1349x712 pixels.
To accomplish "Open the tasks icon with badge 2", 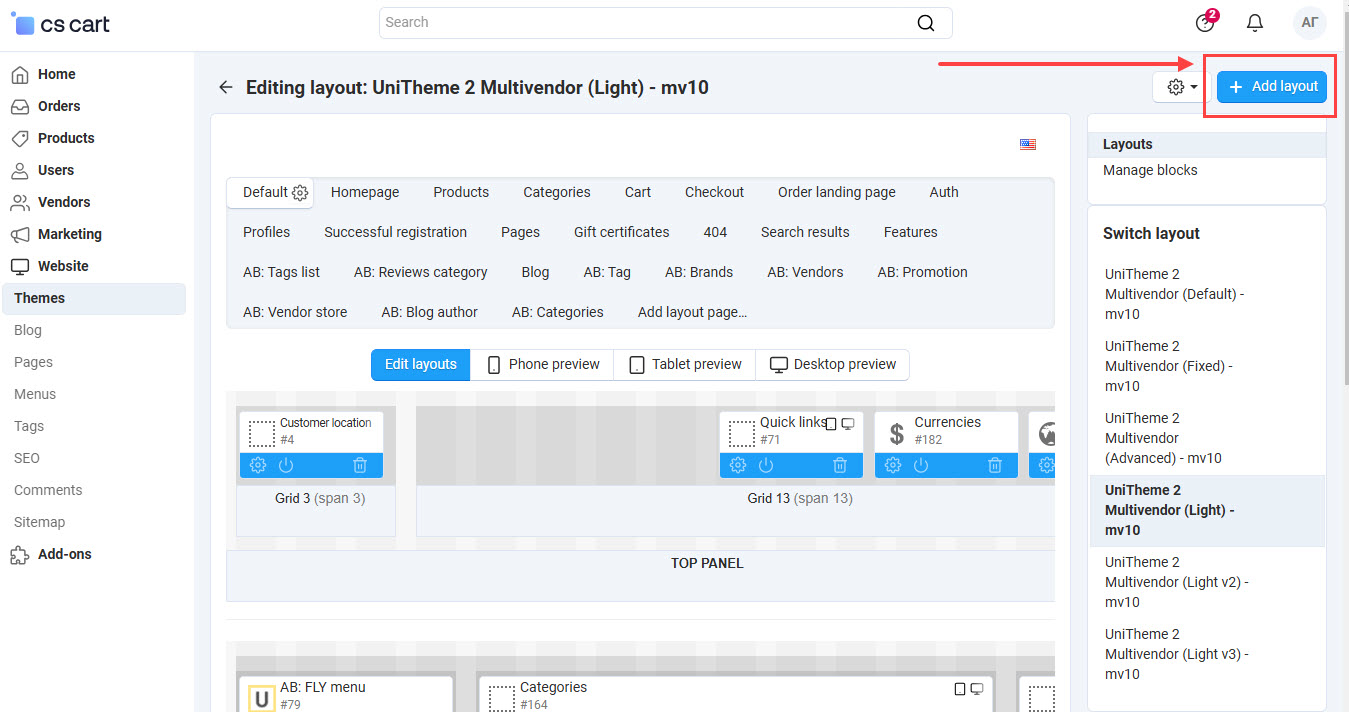I will pyautogui.click(x=1206, y=22).
